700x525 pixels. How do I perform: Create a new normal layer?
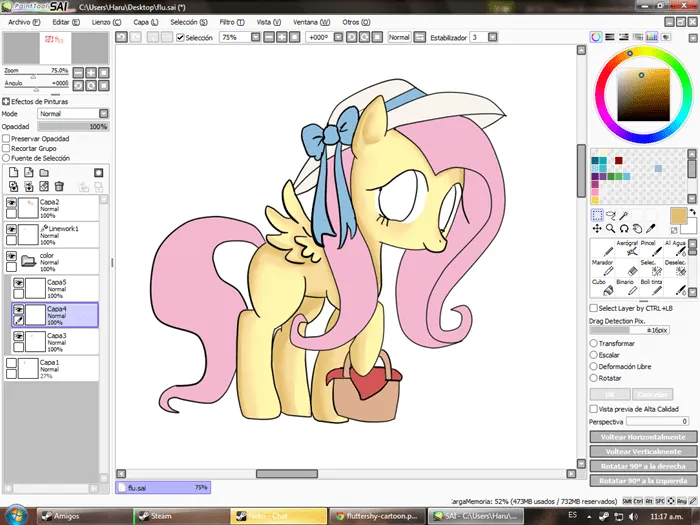[13, 173]
